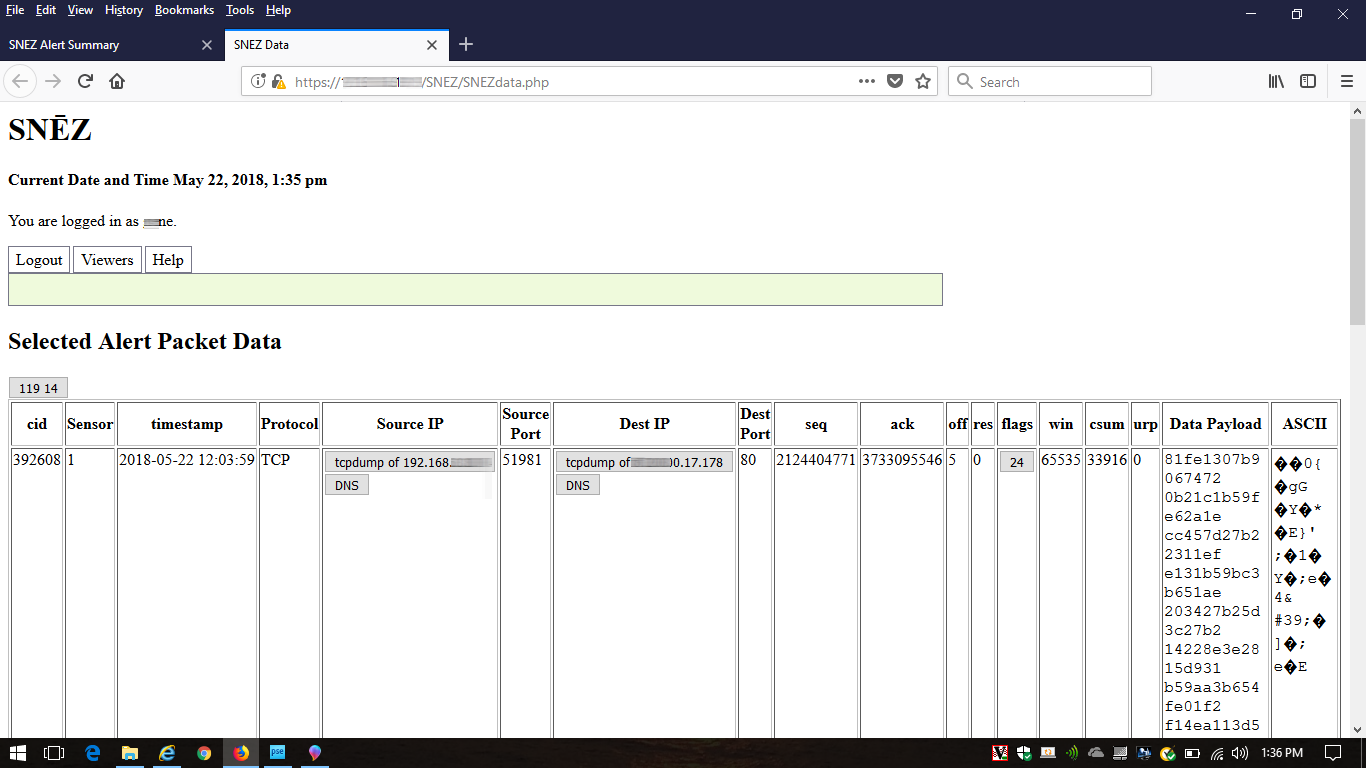Click the Logout button
This screenshot has height=768, width=1366.
(x=38, y=259)
